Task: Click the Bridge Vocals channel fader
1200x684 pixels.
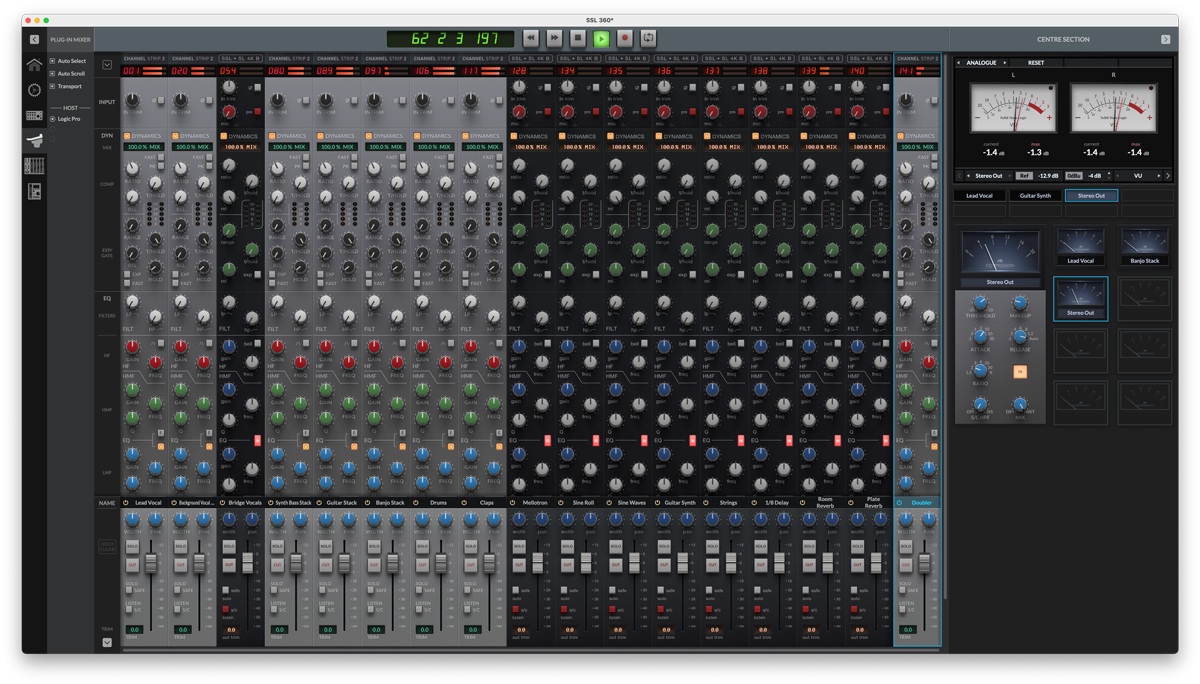Action: (x=247, y=565)
